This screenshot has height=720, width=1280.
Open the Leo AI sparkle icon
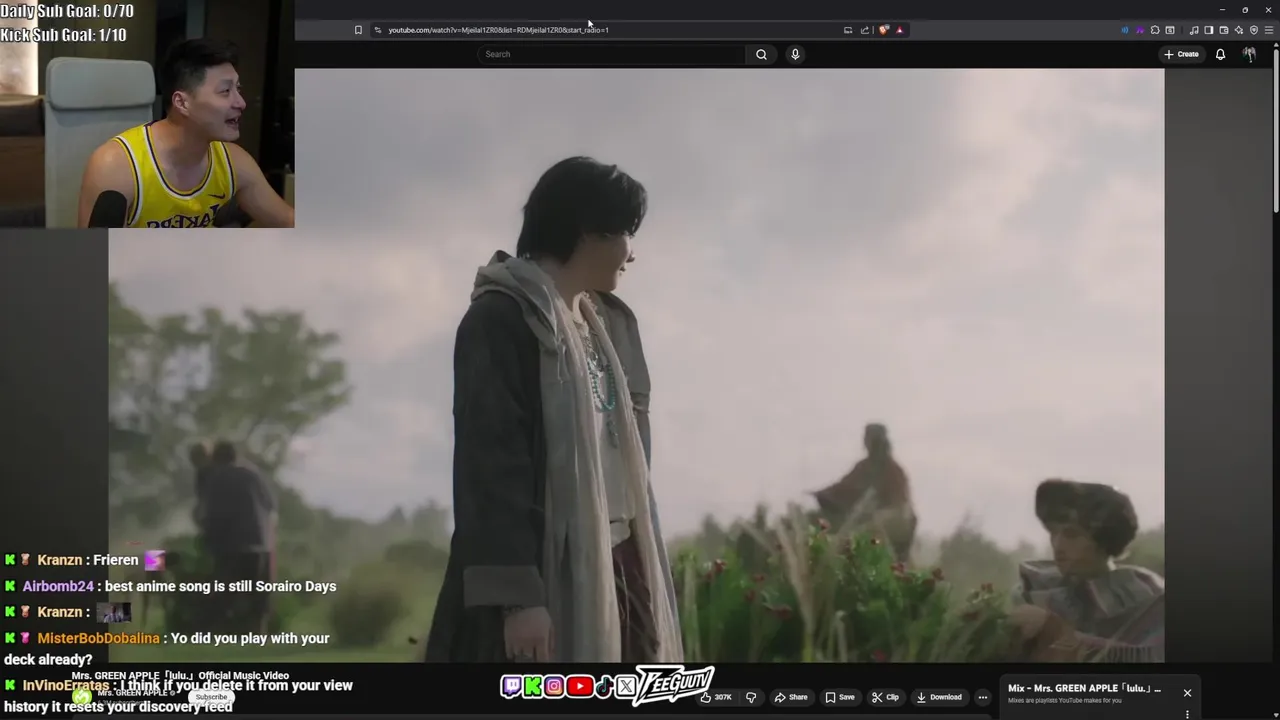point(1239,30)
